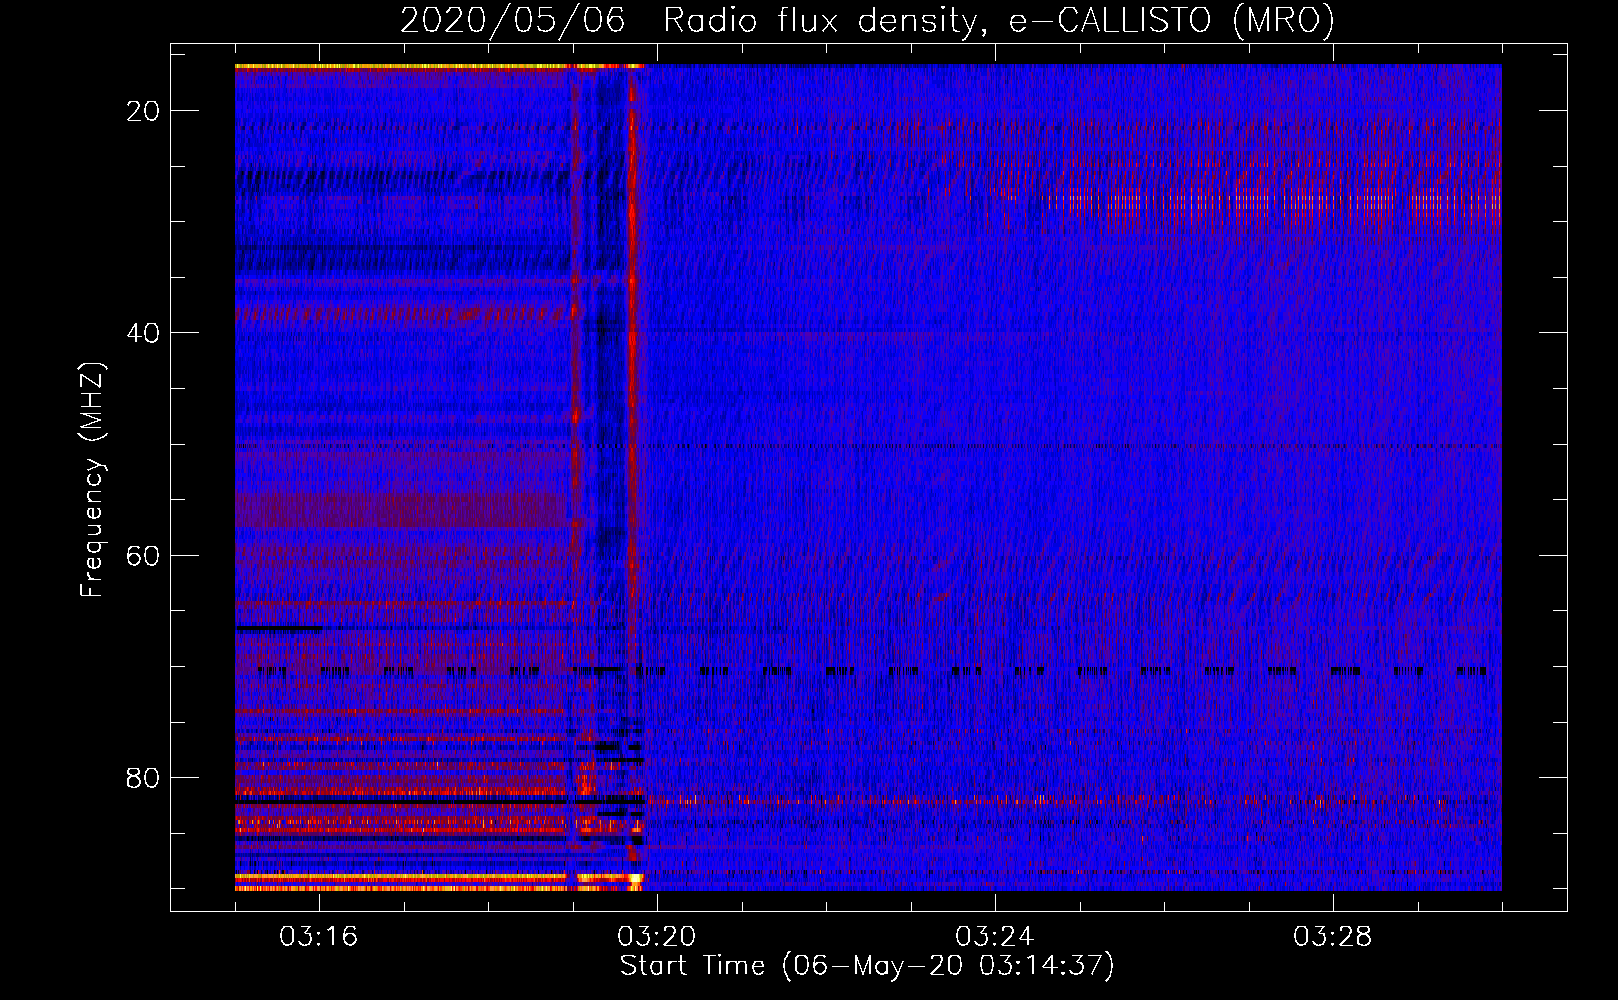Image resolution: width=1618 pixels, height=1000 pixels.
Task: Click the "03:16" time tick label
Action: 319,937
